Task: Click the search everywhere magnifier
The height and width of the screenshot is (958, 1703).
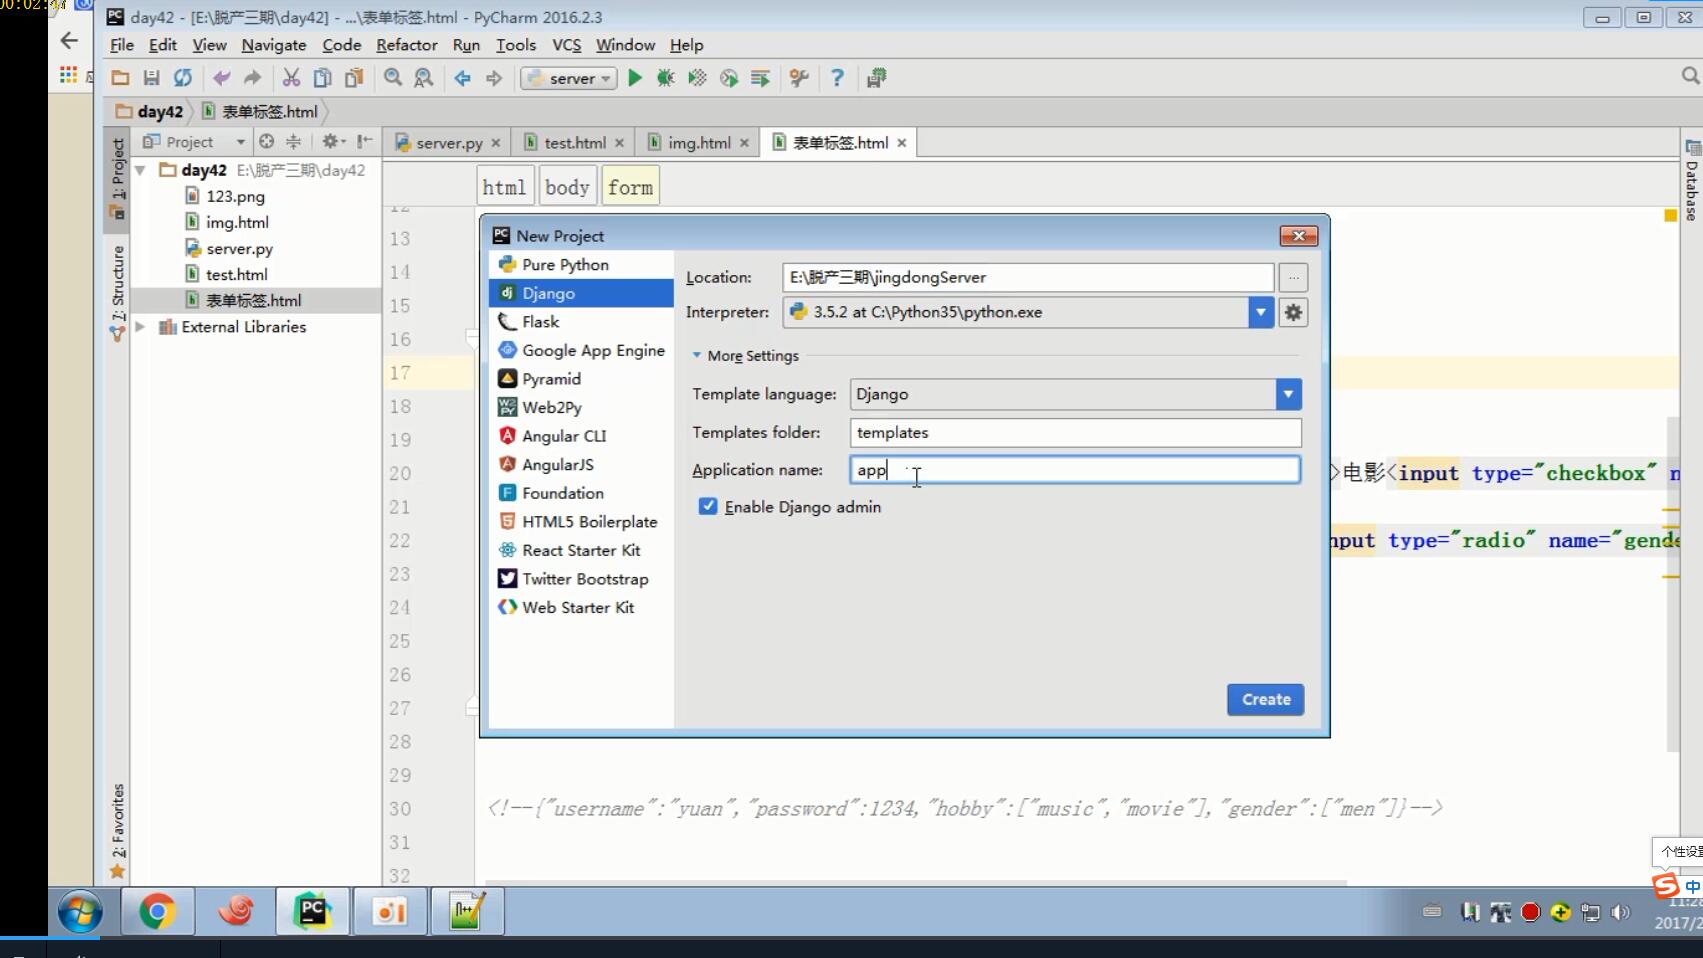Action: (1690, 76)
